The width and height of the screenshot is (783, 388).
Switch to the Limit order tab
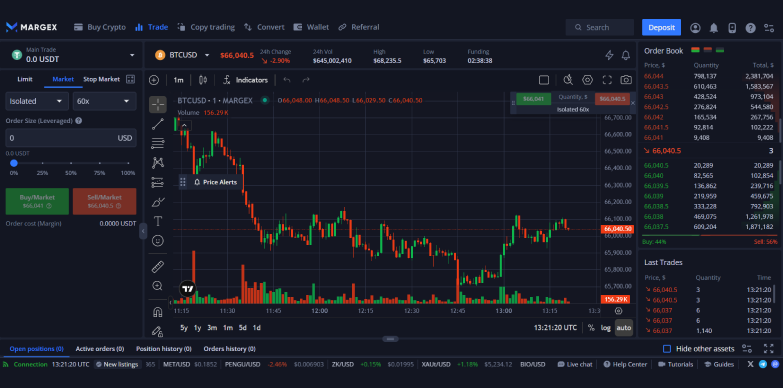point(24,79)
